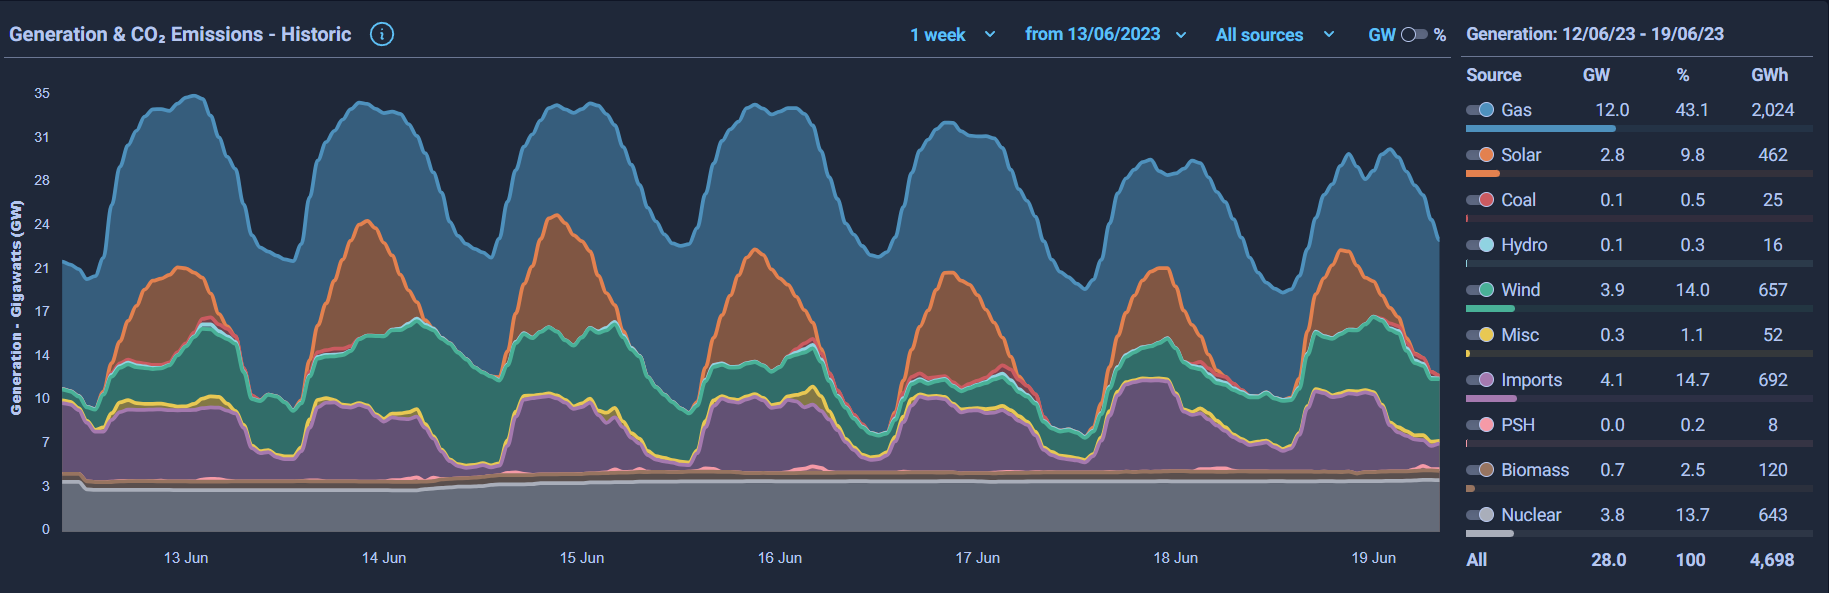Click the Source column header
The height and width of the screenshot is (593, 1829).
click(x=1493, y=75)
